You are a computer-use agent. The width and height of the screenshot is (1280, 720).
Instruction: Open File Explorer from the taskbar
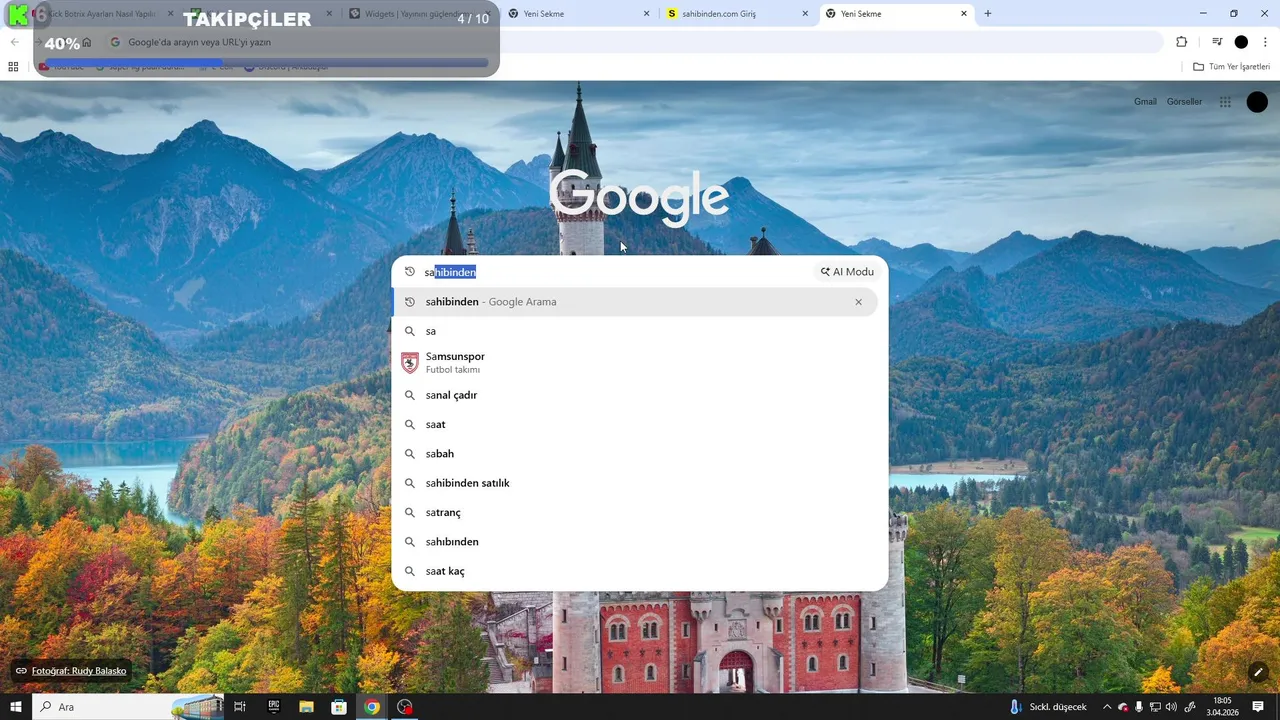point(306,707)
